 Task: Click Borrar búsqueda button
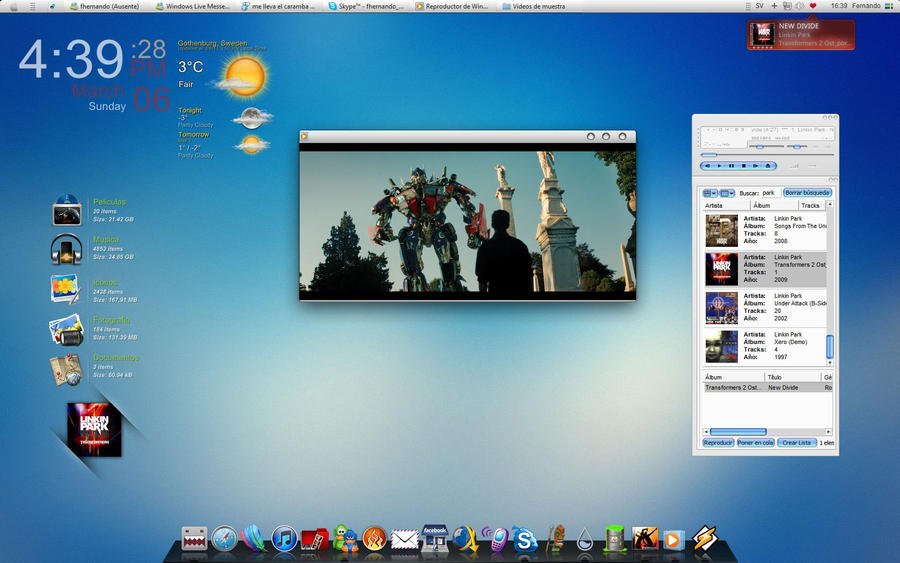click(x=808, y=193)
